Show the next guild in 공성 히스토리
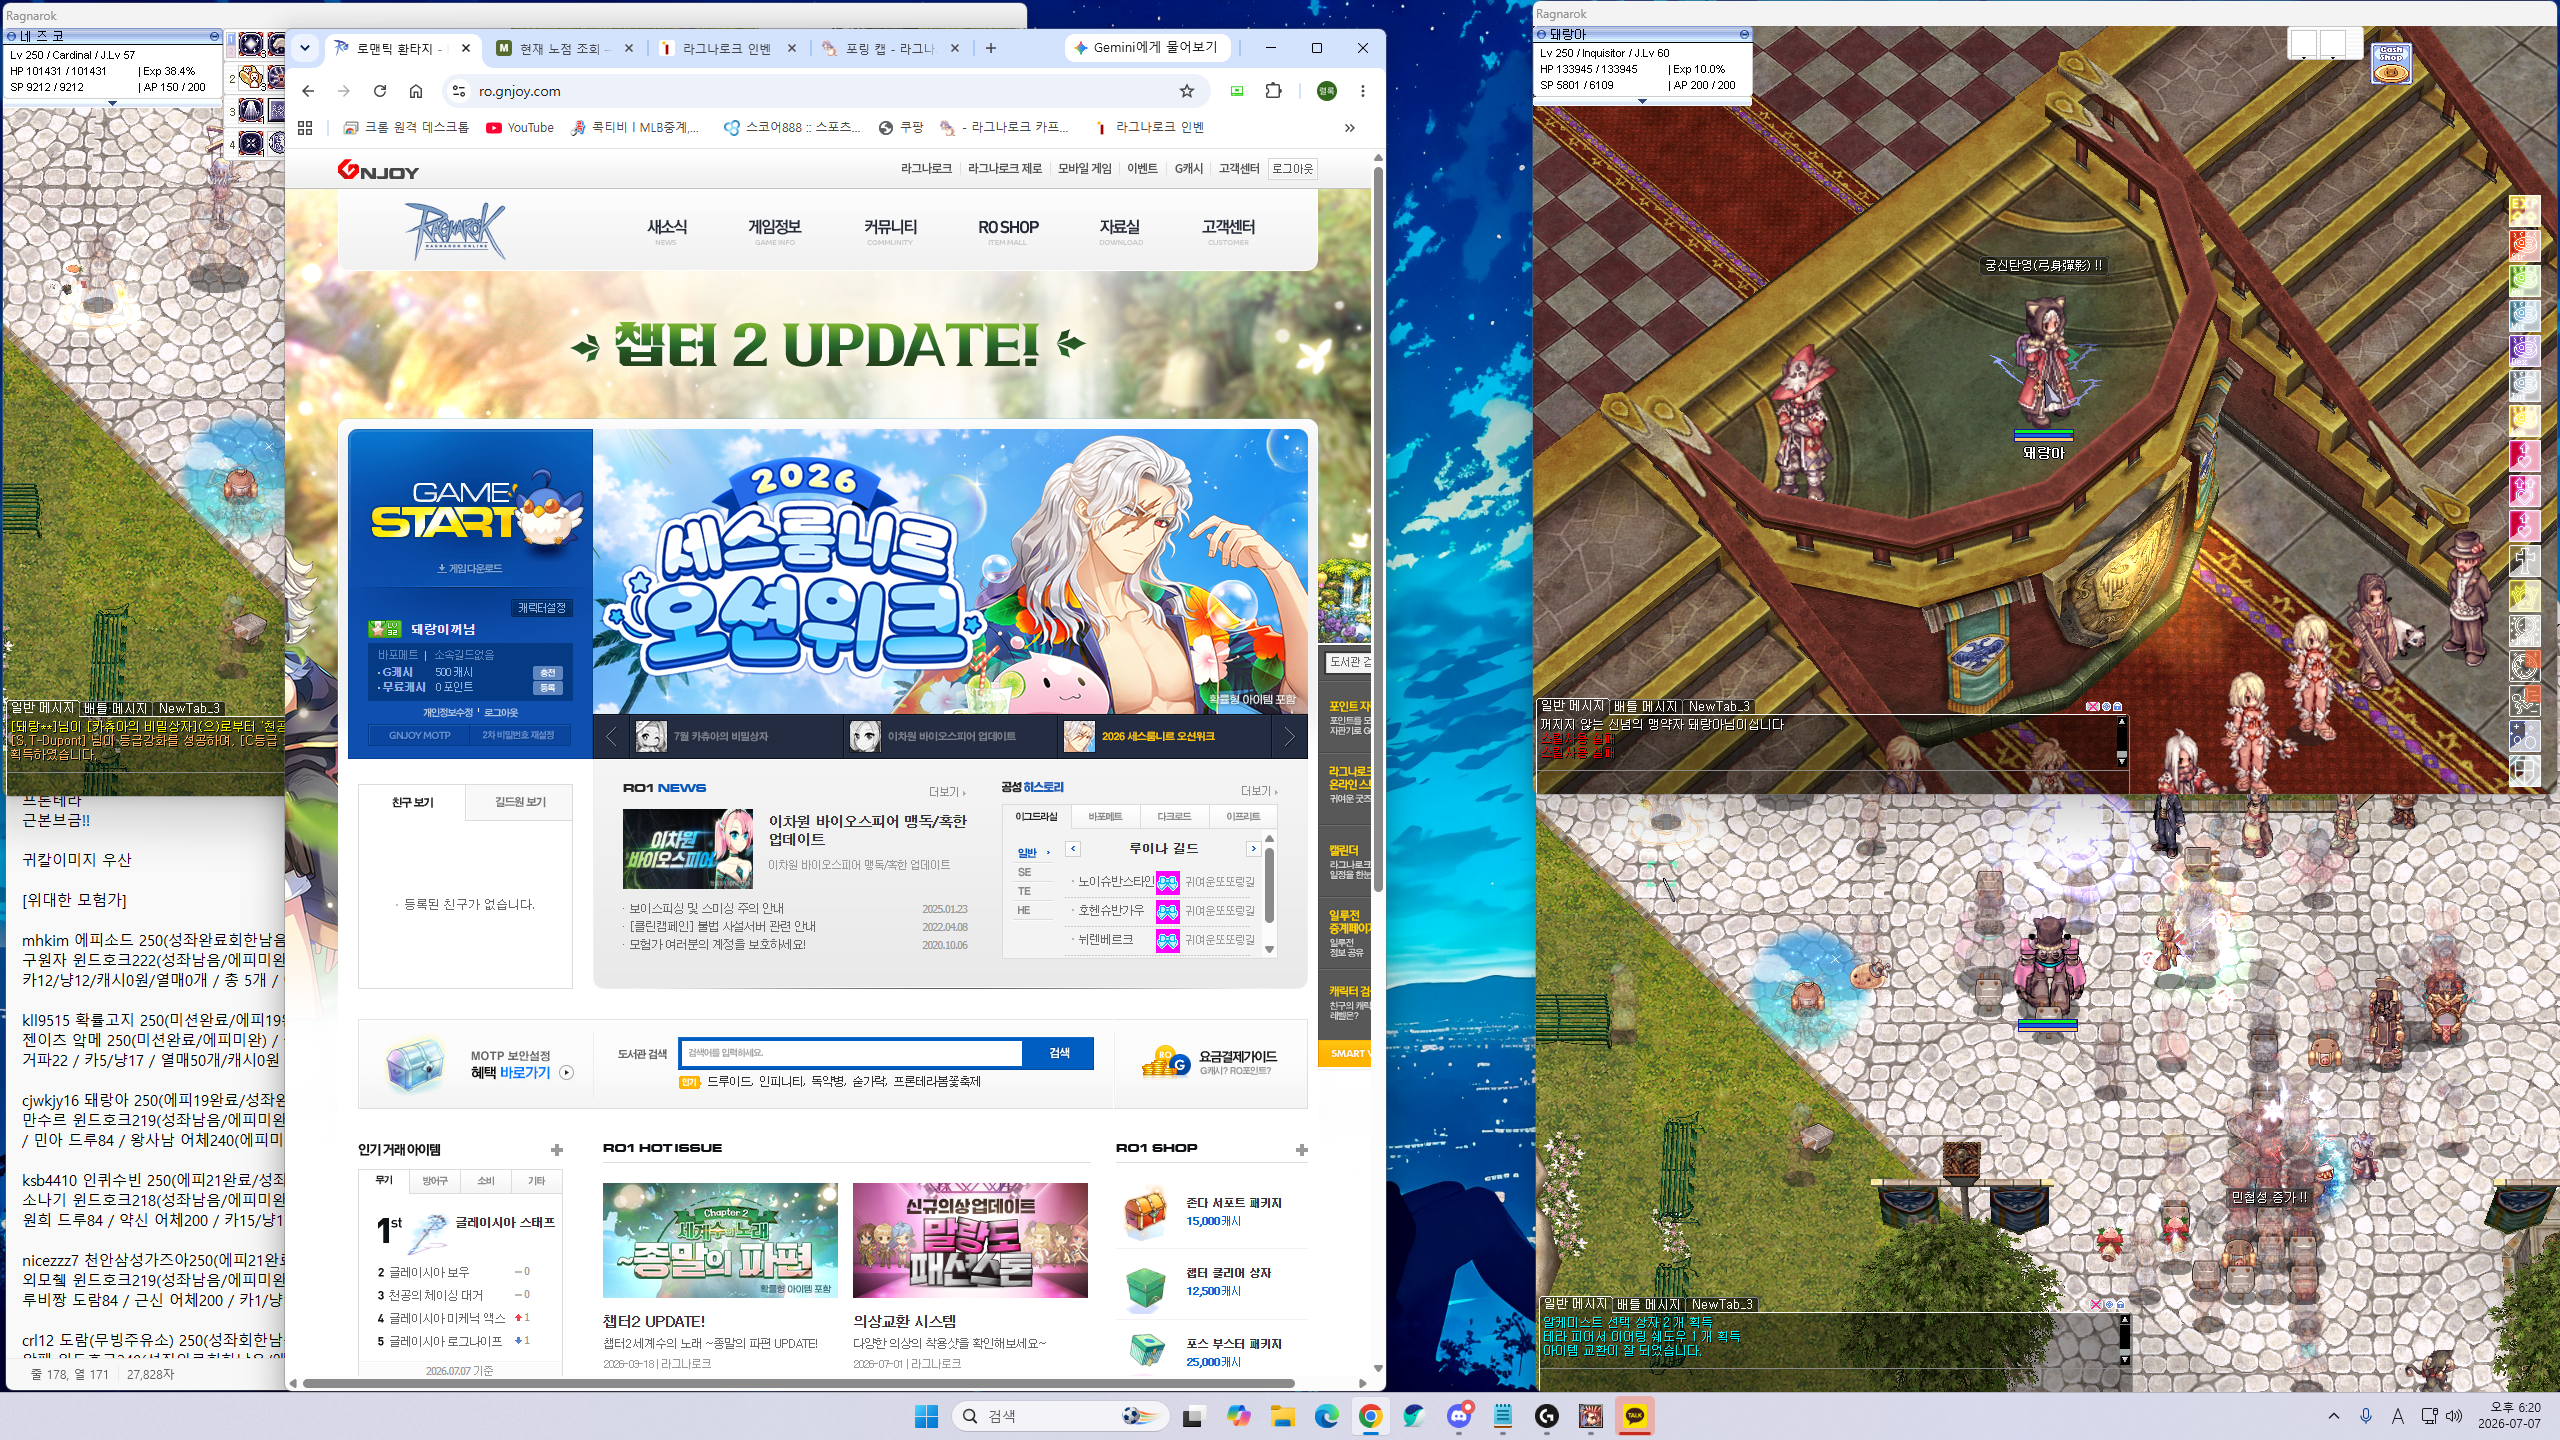This screenshot has width=2560, height=1440. 1253,849
